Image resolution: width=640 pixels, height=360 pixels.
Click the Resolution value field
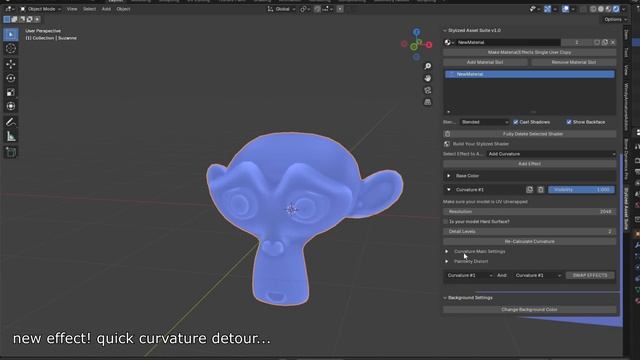click(529, 212)
